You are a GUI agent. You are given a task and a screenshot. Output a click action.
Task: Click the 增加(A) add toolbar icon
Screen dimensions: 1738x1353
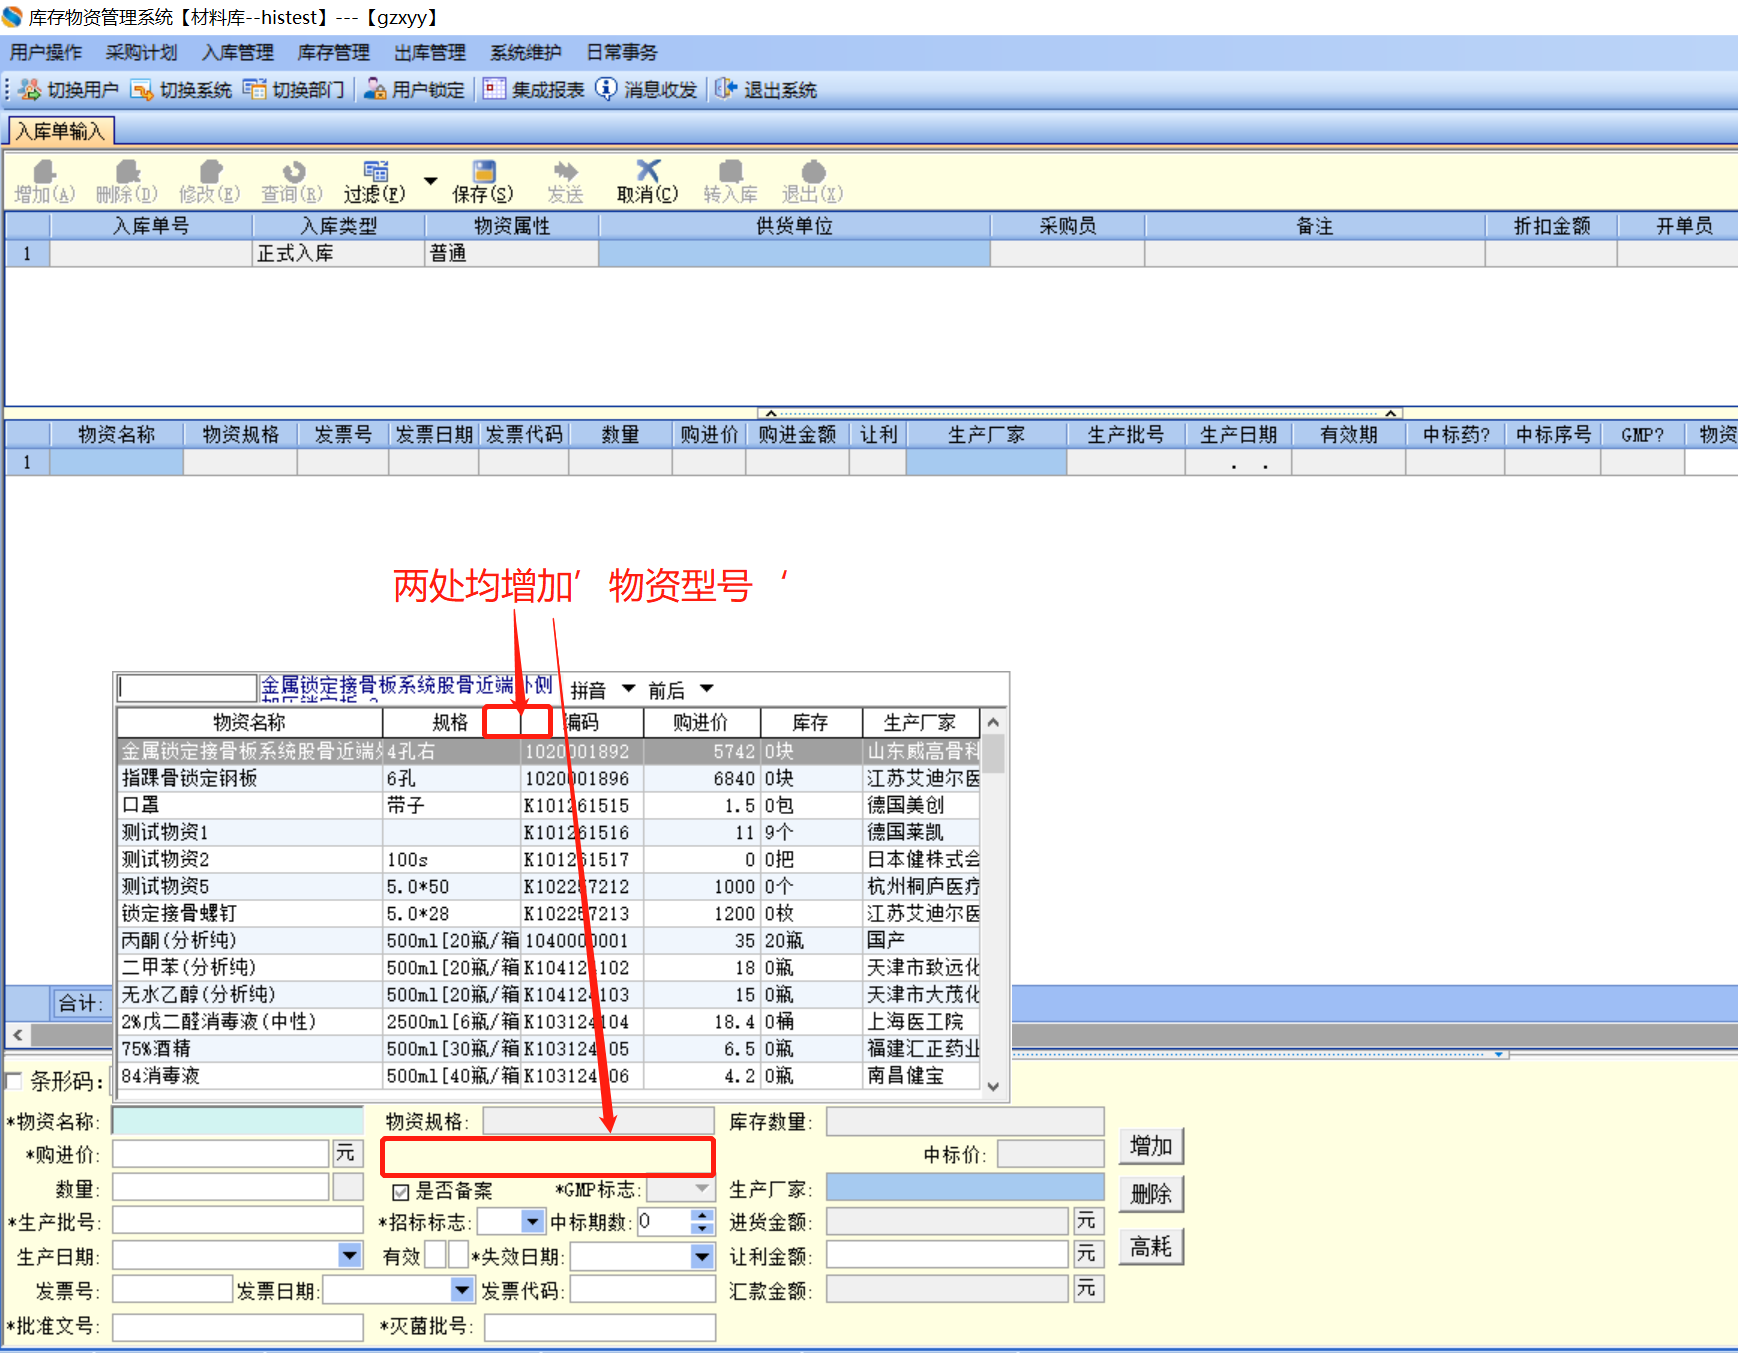point(45,172)
